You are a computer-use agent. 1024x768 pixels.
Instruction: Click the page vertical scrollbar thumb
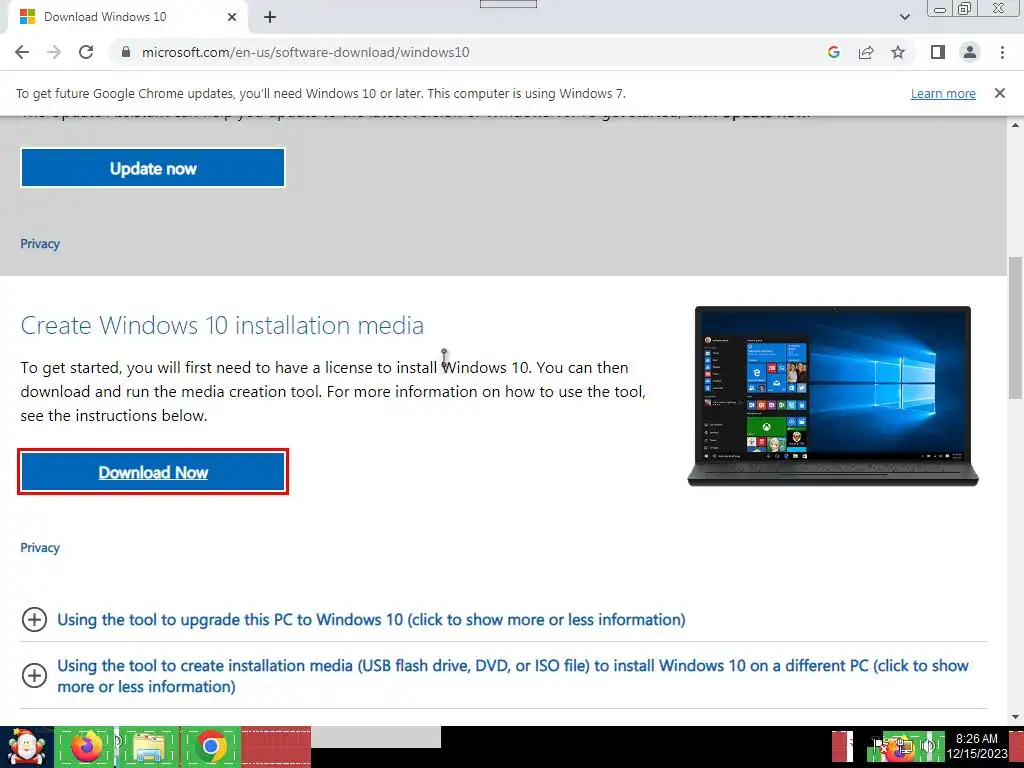(1015, 327)
